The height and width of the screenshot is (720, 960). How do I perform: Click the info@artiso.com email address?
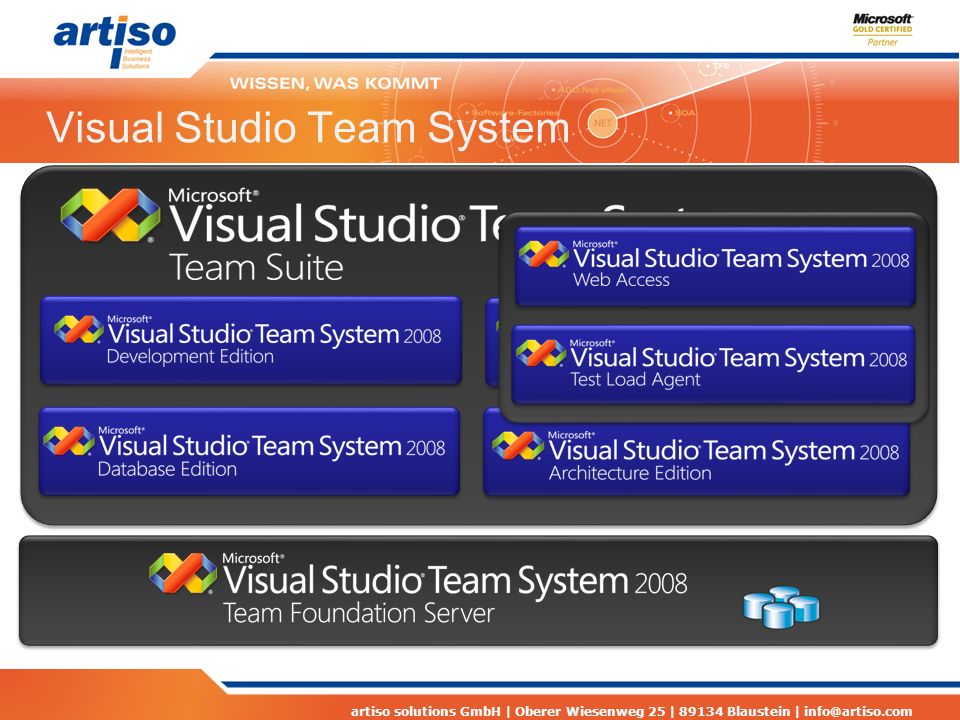pyautogui.click(x=858, y=711)
